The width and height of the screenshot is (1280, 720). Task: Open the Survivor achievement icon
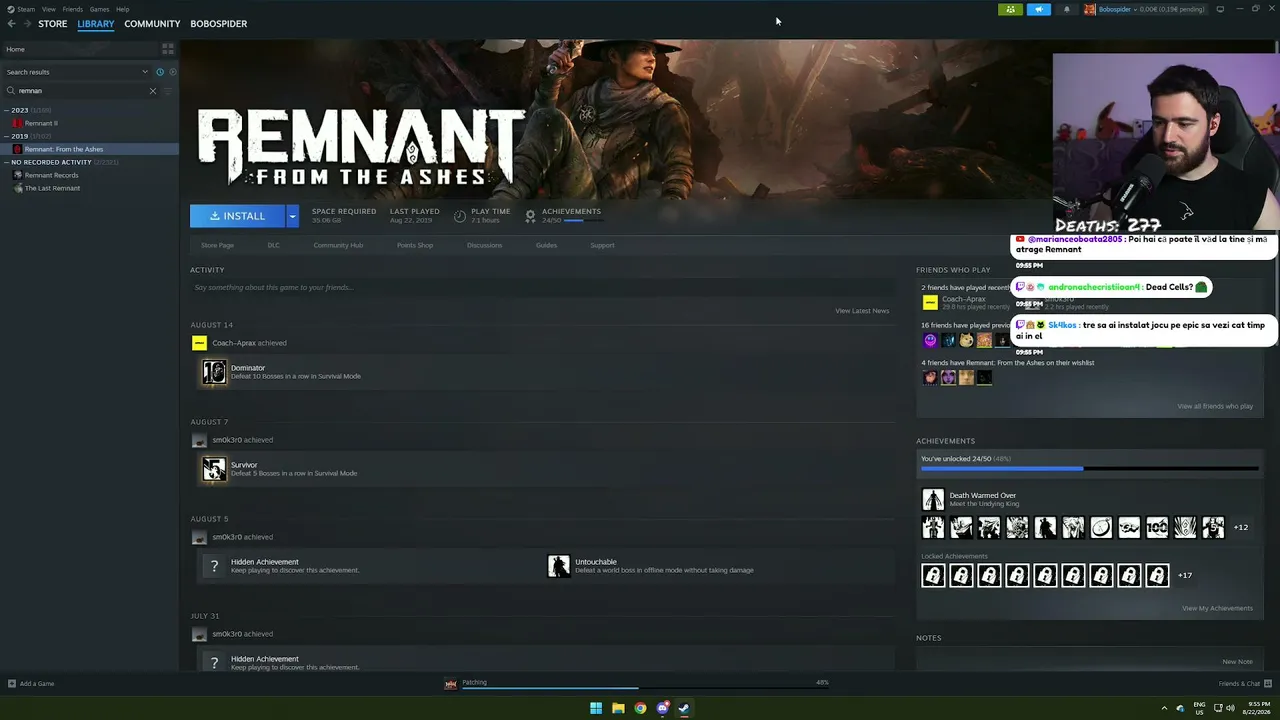click(214, 469)
